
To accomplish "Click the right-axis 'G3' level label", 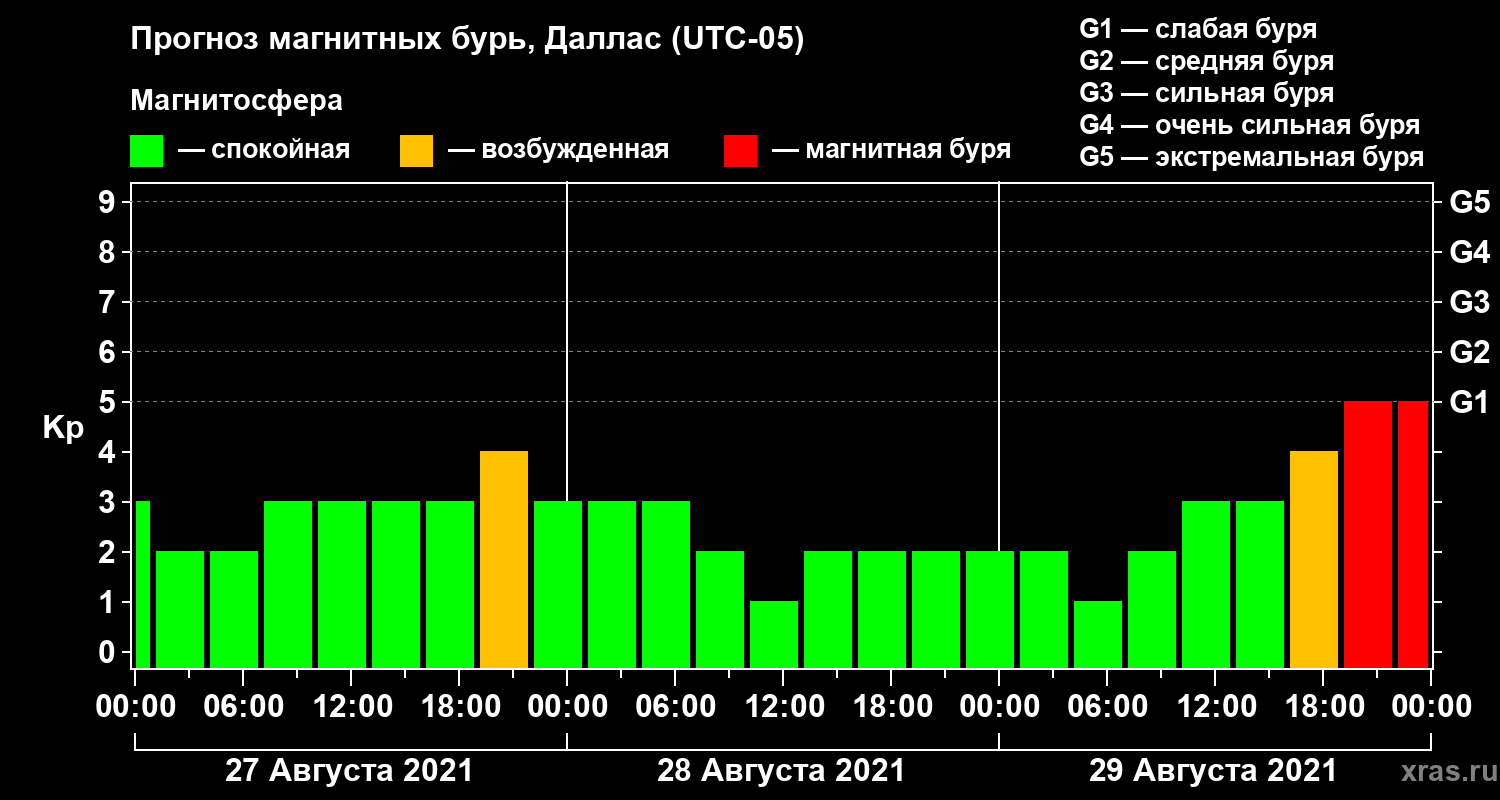I will [1469, 302].
